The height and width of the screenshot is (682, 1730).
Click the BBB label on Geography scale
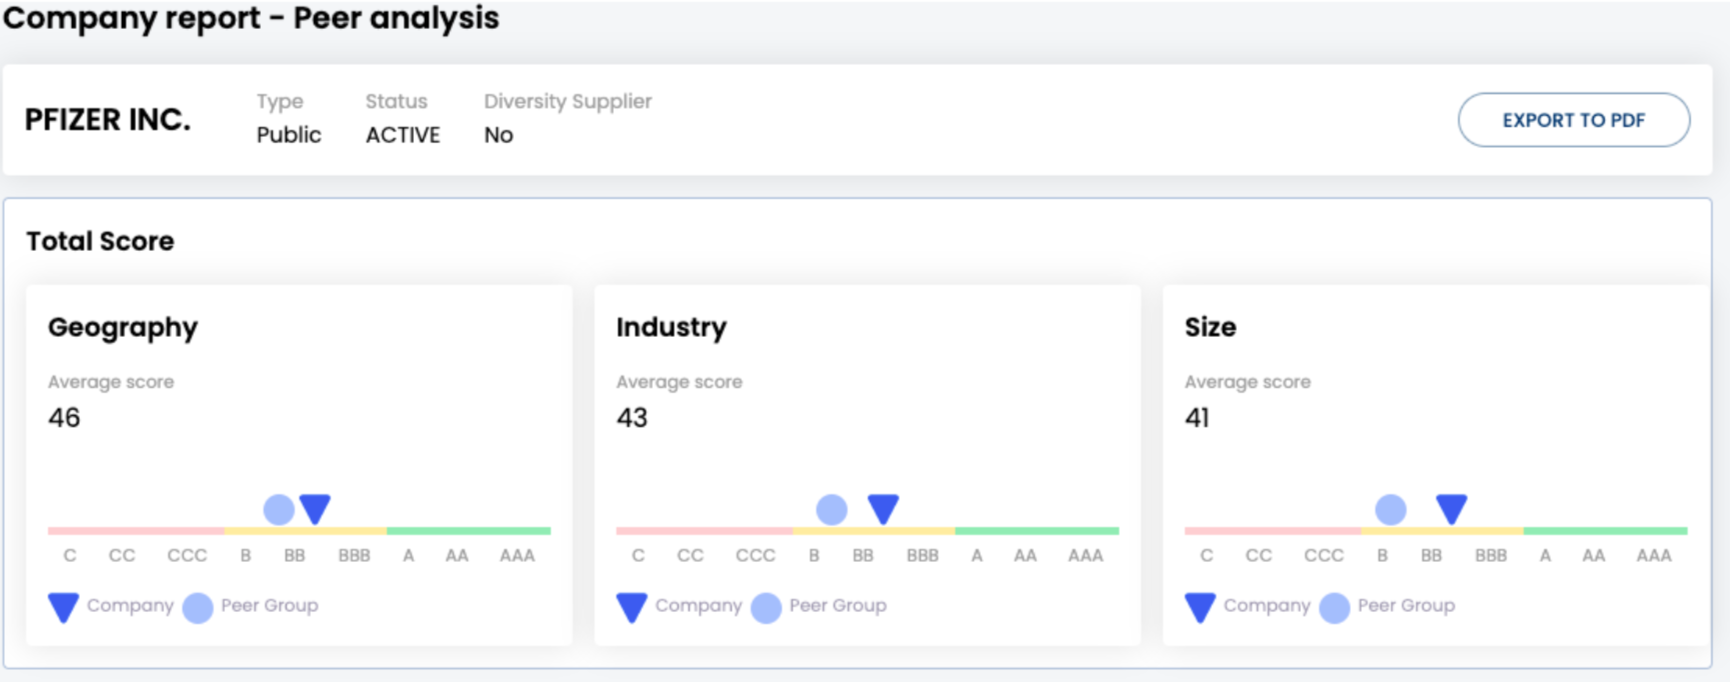tap(354, 555)
